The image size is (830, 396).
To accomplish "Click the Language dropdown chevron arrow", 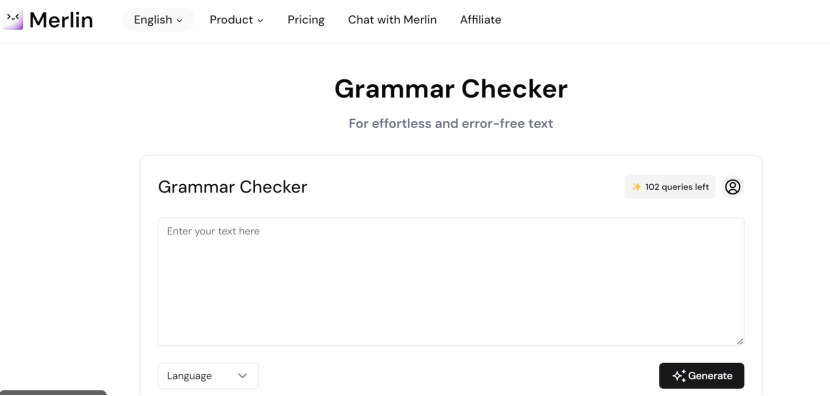I will [x=242, y=376].
